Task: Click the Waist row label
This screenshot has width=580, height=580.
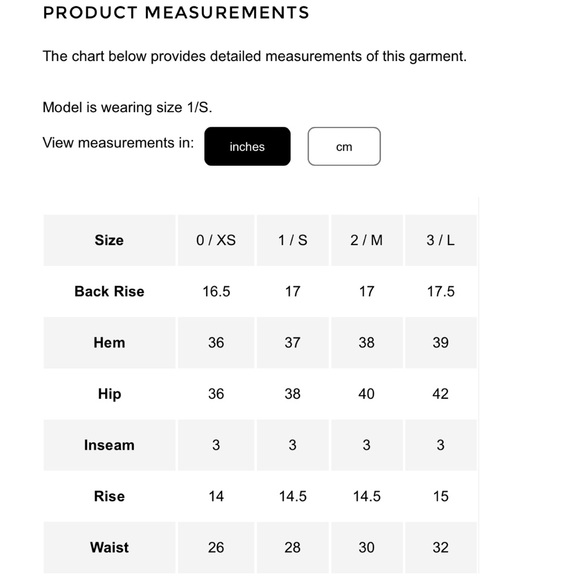Action: point(109,547)
